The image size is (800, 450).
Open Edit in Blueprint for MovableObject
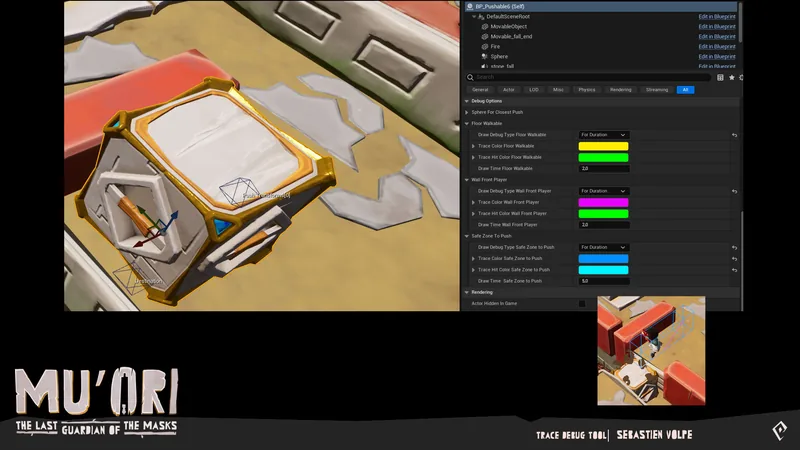717,27
